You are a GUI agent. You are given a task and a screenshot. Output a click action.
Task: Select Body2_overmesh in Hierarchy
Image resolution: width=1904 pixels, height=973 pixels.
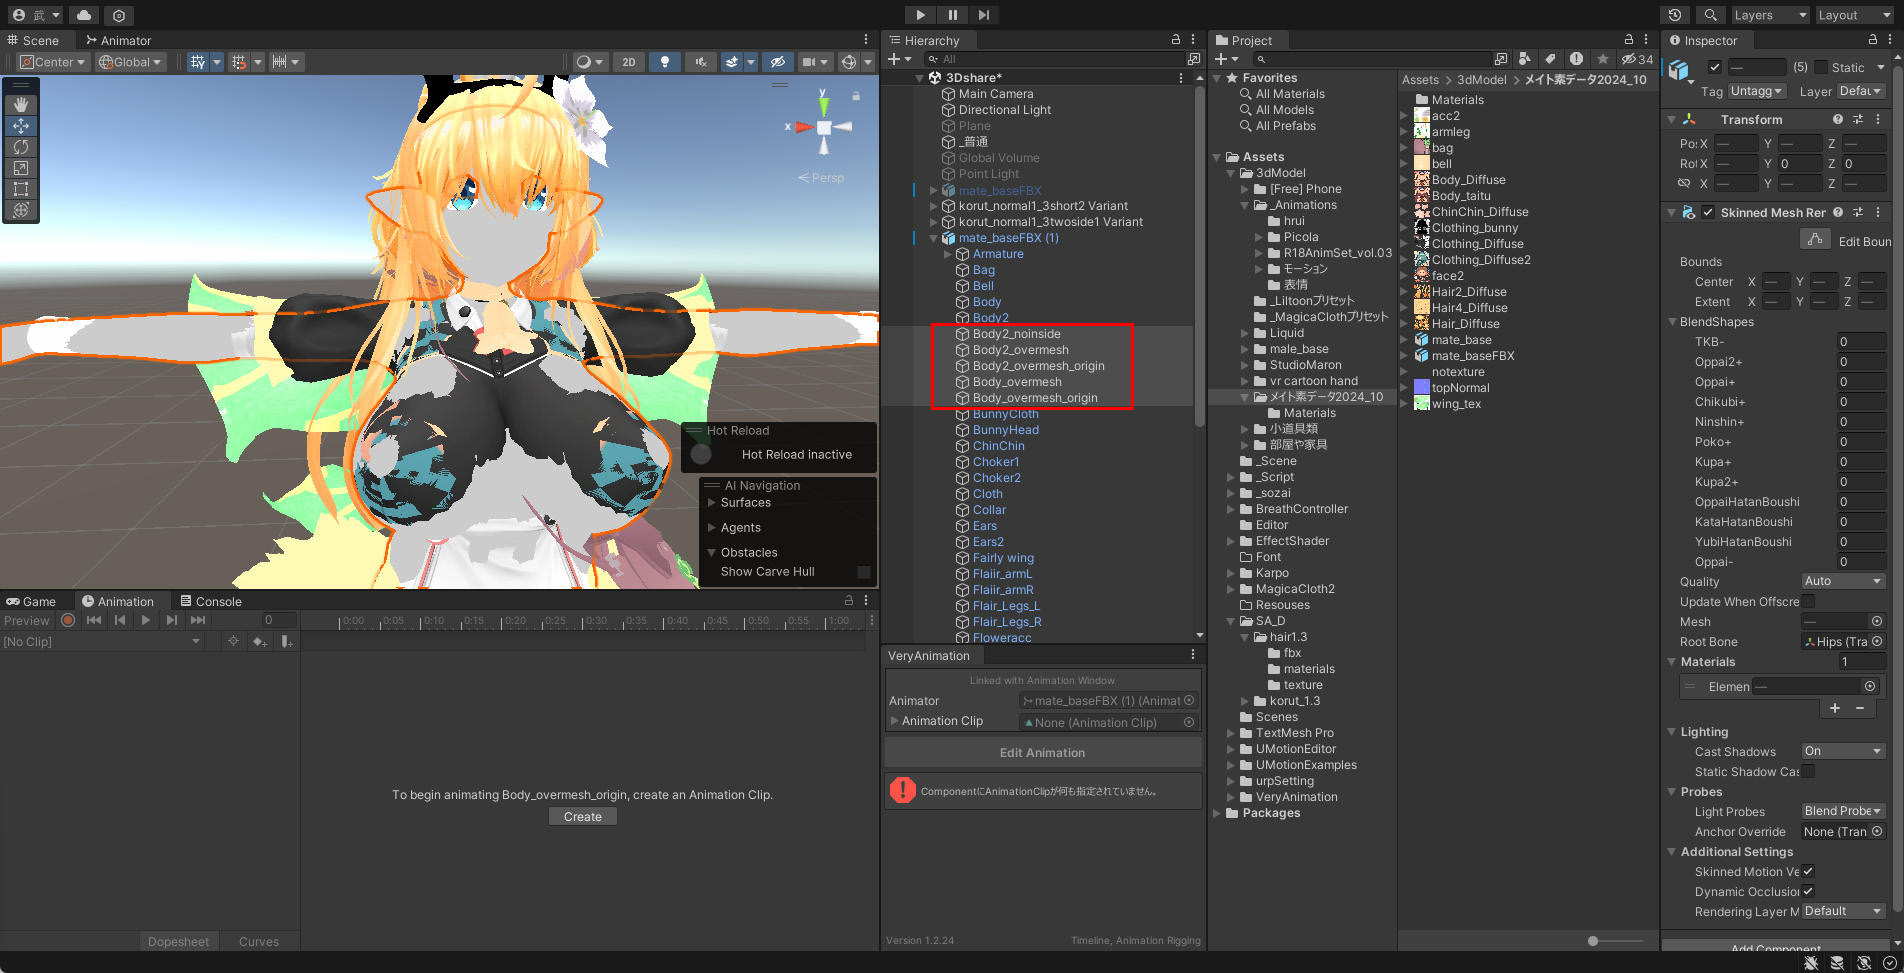click(1020, 350)
